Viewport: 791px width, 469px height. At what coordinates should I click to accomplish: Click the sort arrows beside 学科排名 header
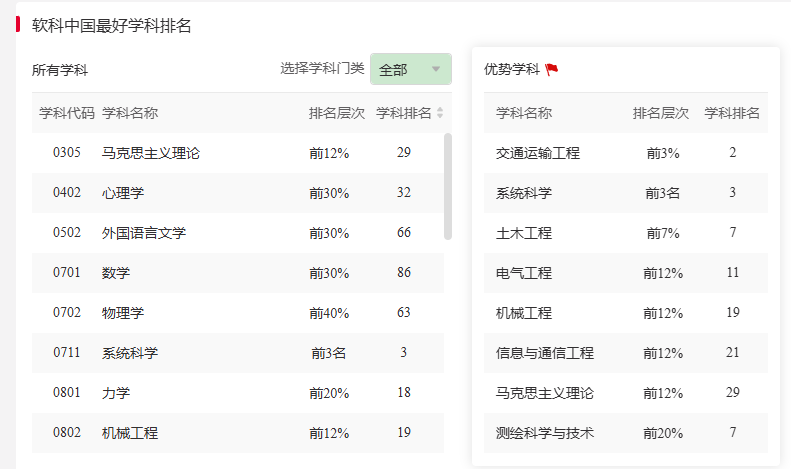(x=440, y=113)
